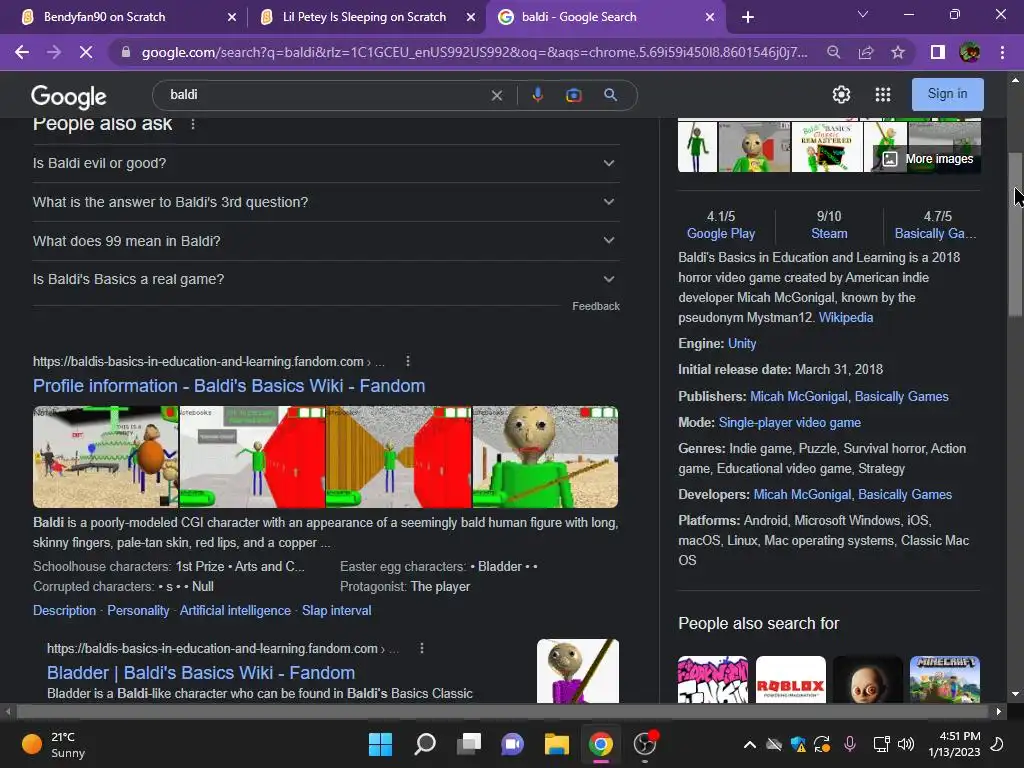Close the baldi Google Search tab
This screenshot has width=1024, height=768.
coord(710,17)
